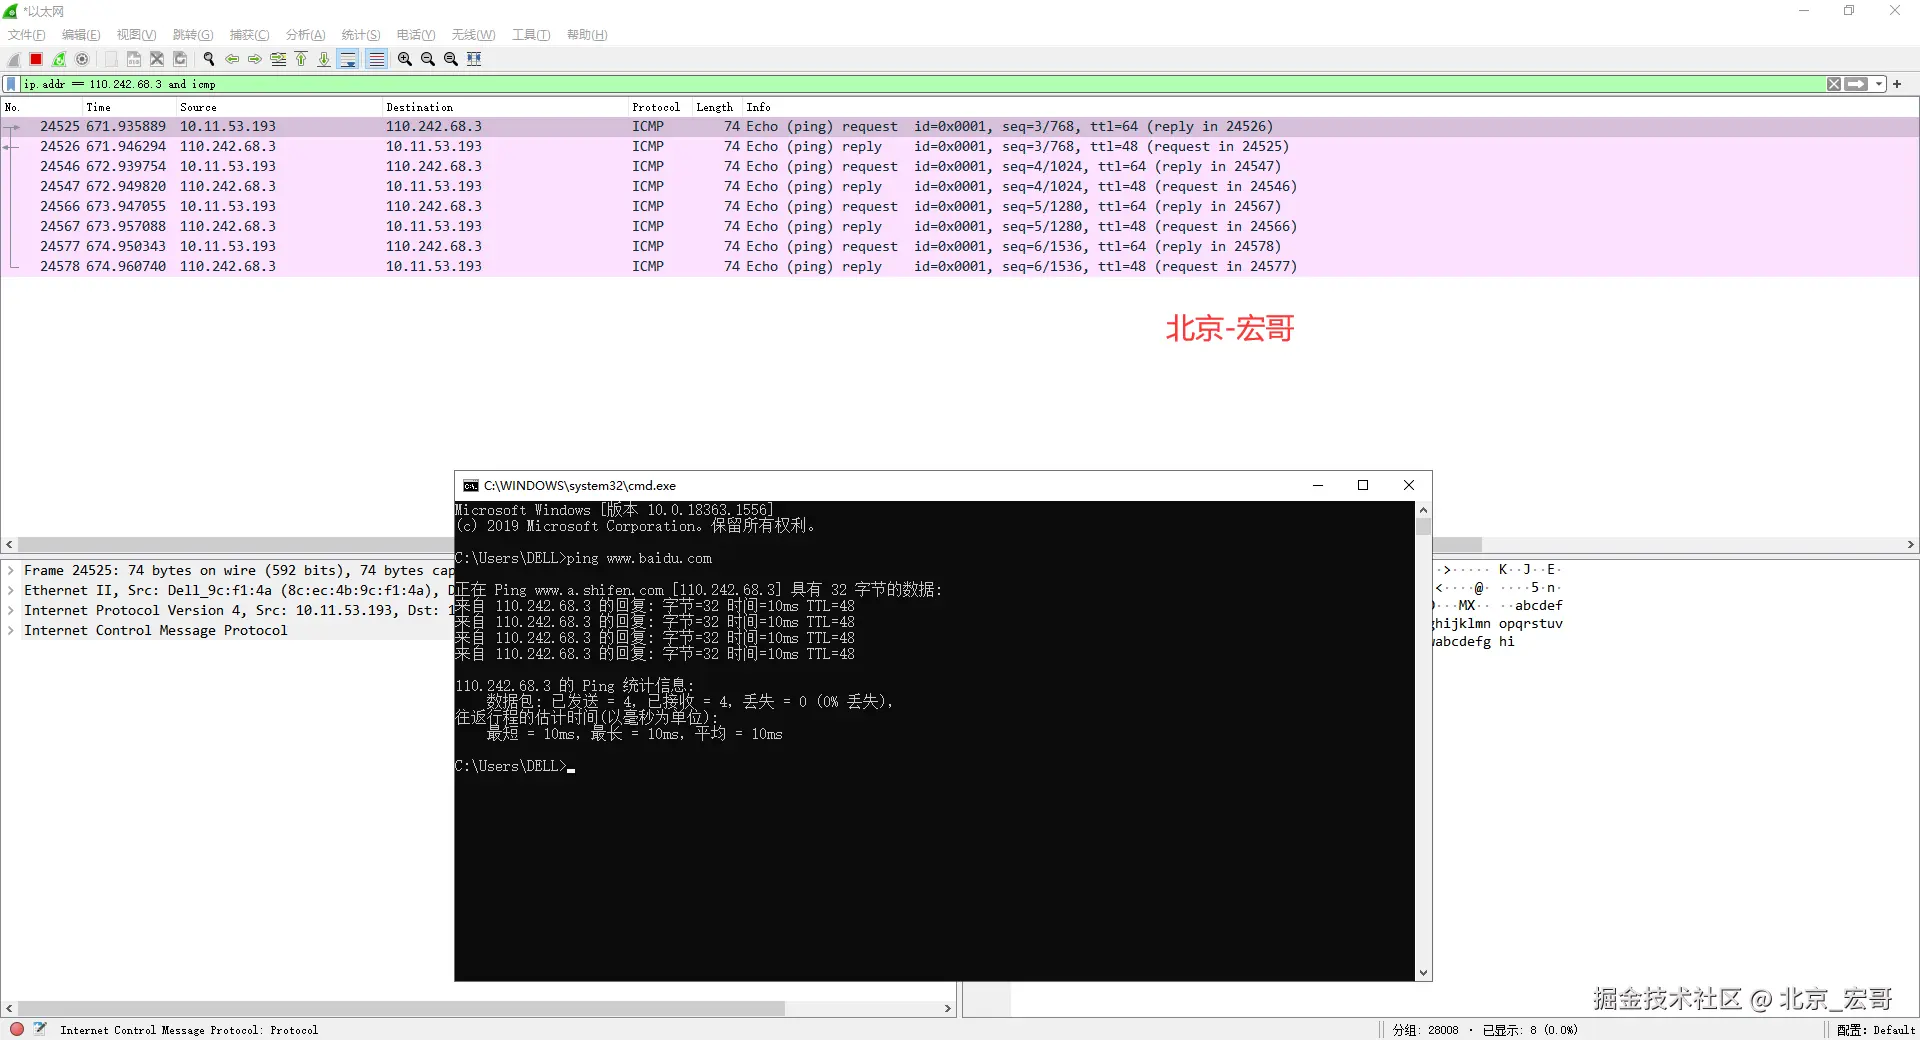The width and height of the screenshot is (1920, 1040).
Task: Jump to the last packet
Action: (324, 59)
